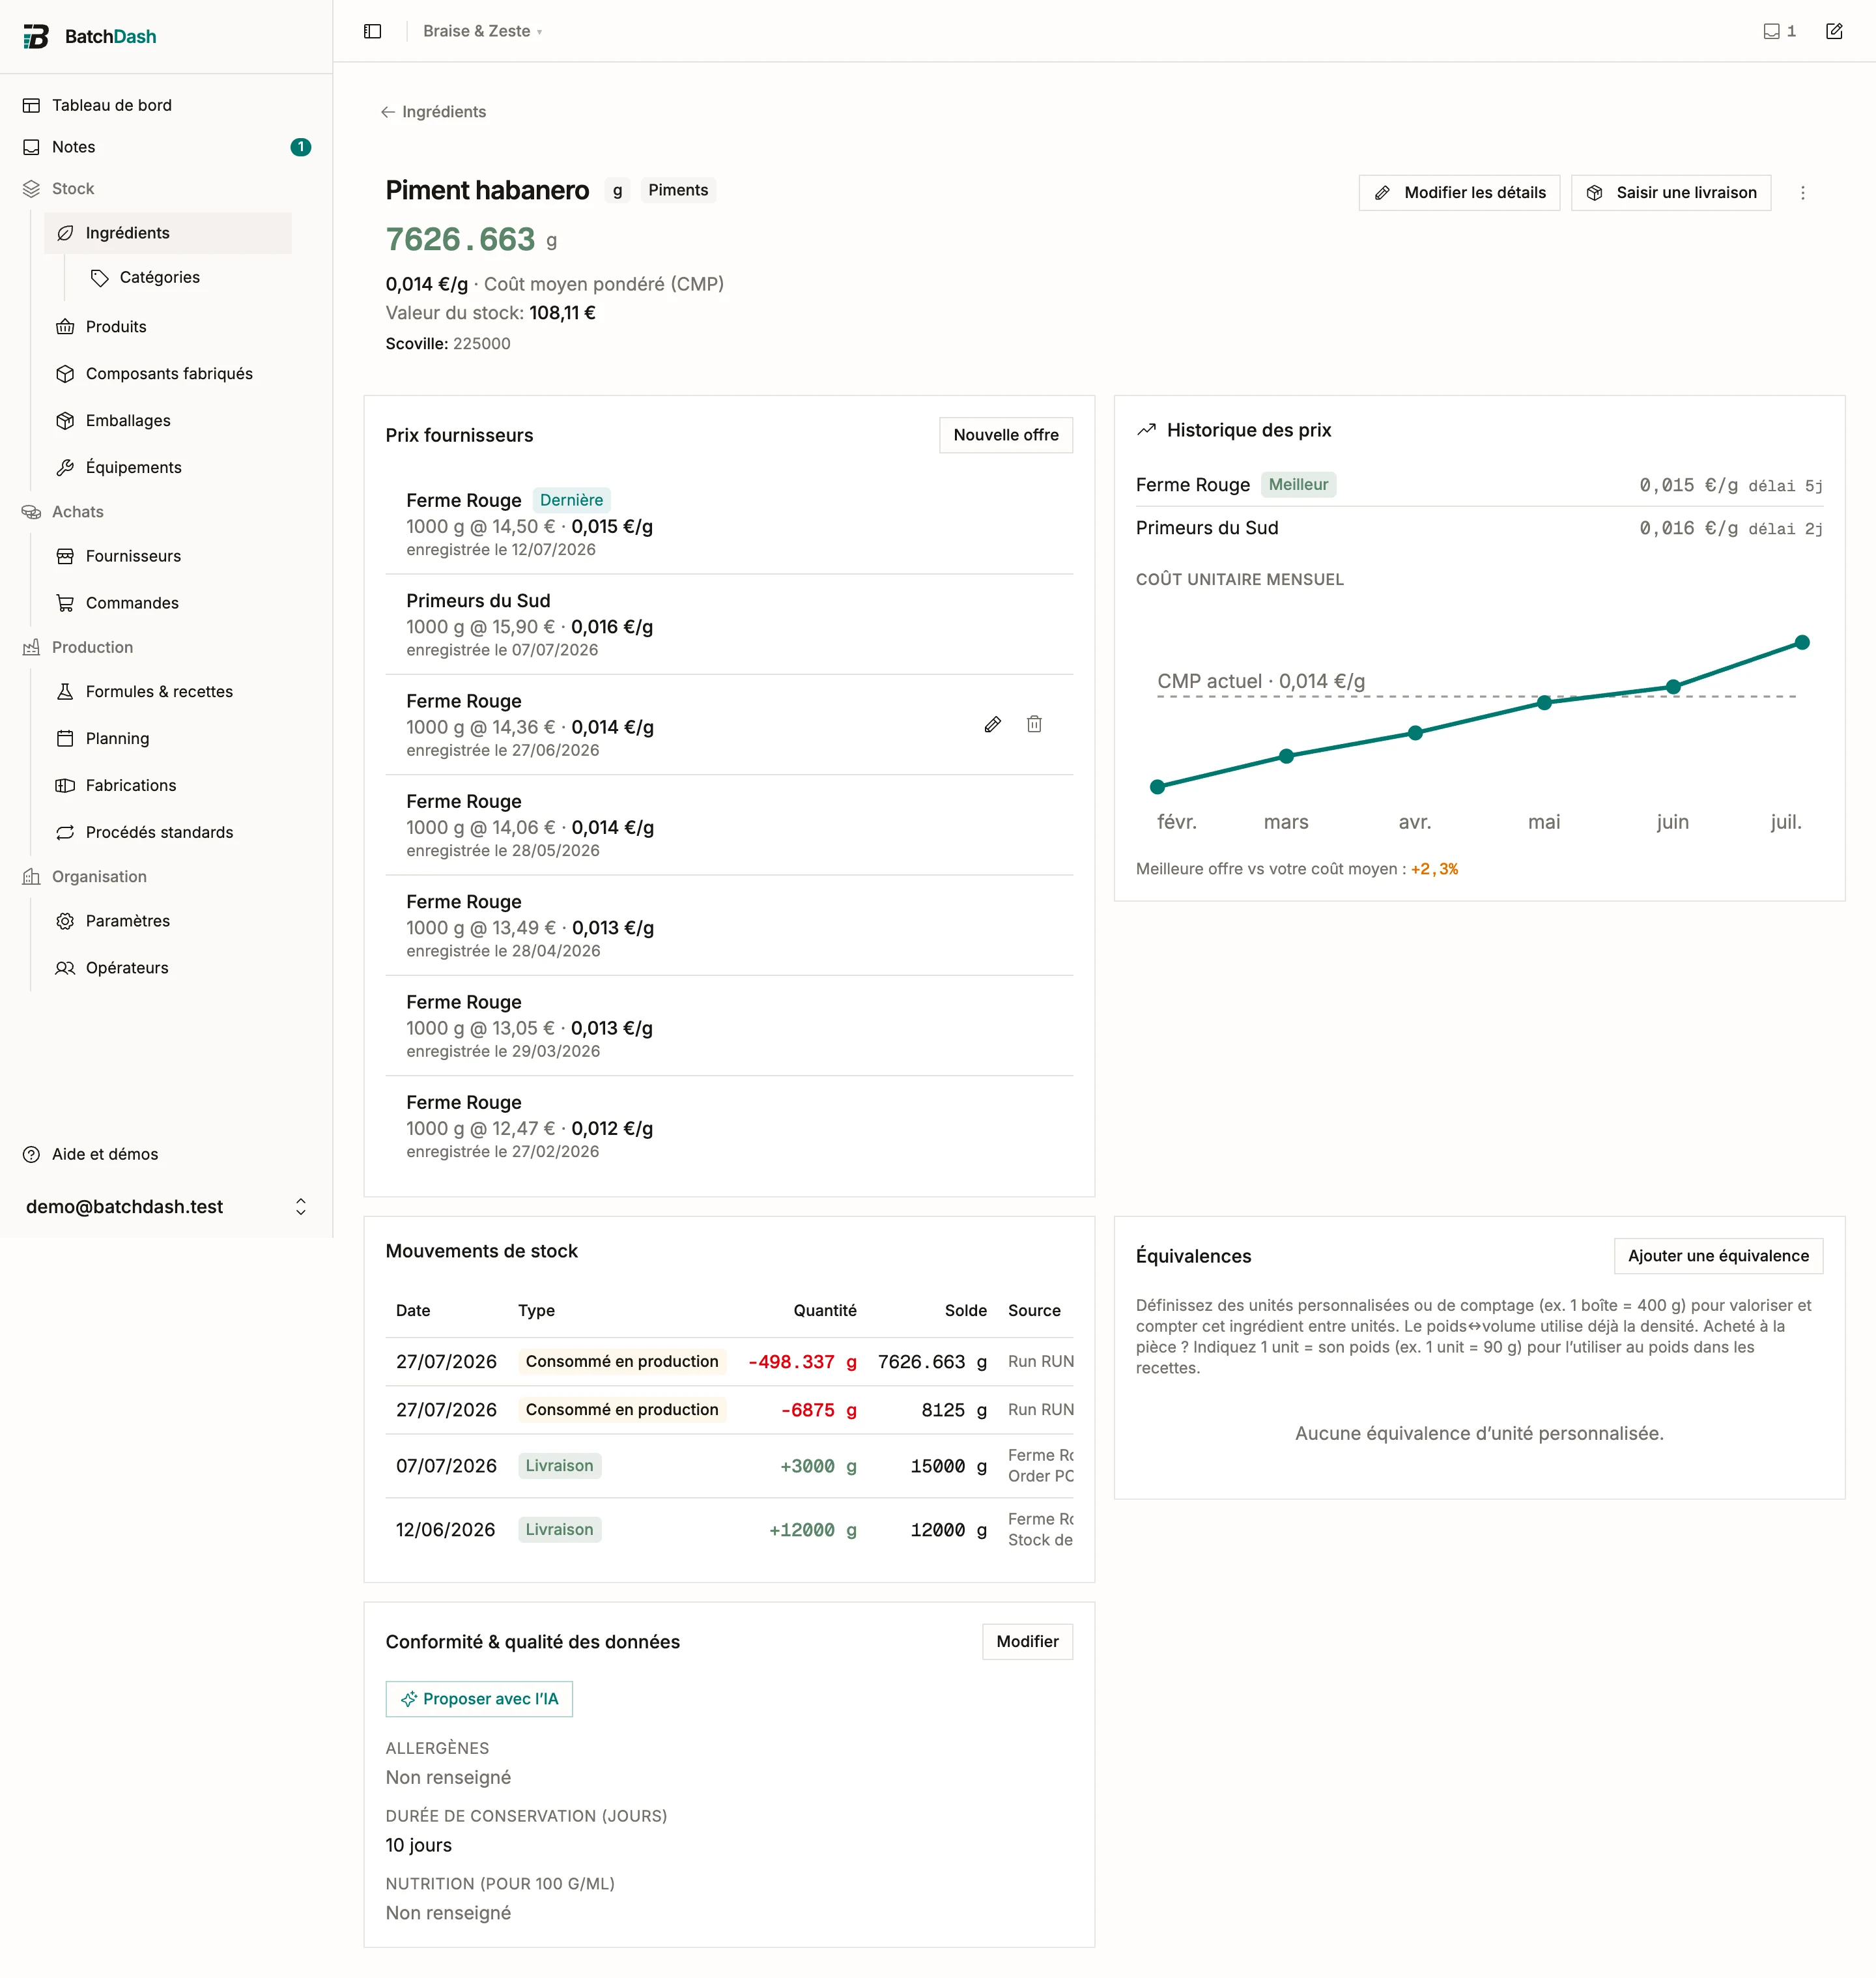The image size is (1876, 1978).
Task: Click the Piments category tag
Action: (x=678, y=190)
